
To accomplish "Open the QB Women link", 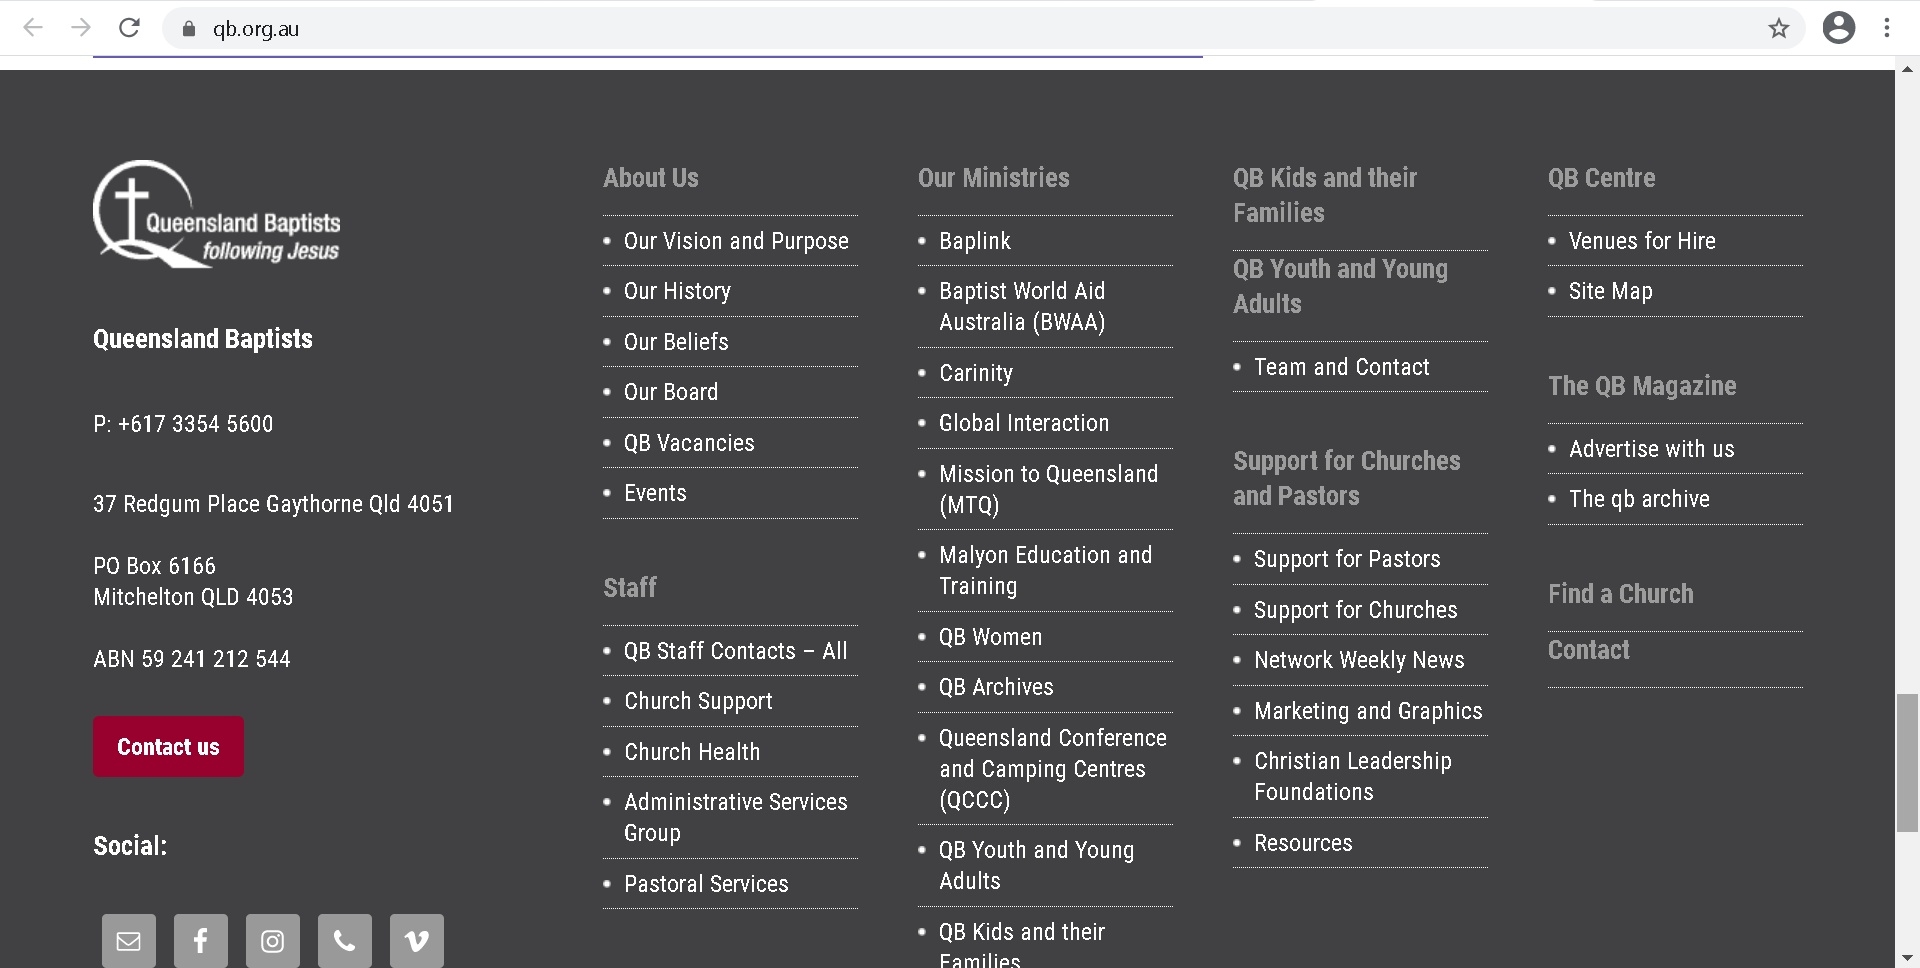I will pos(990,637).
